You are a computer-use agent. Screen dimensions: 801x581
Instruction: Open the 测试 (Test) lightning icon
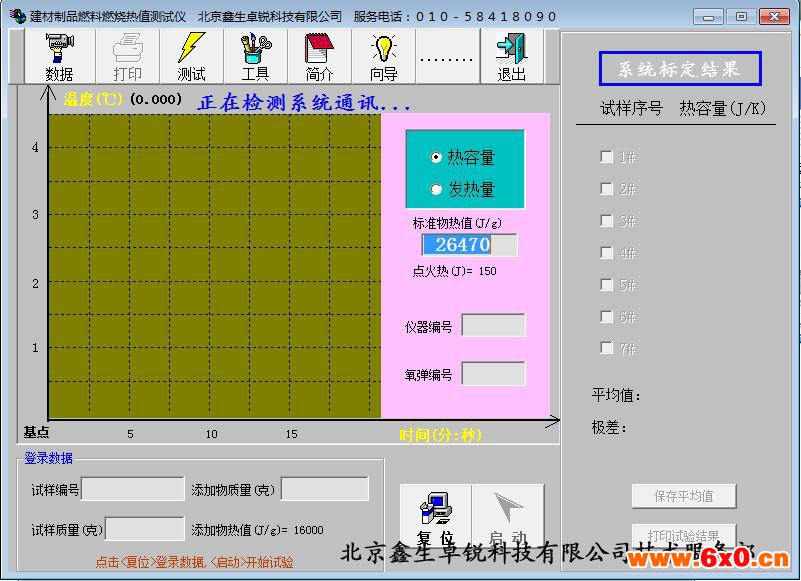191,56
